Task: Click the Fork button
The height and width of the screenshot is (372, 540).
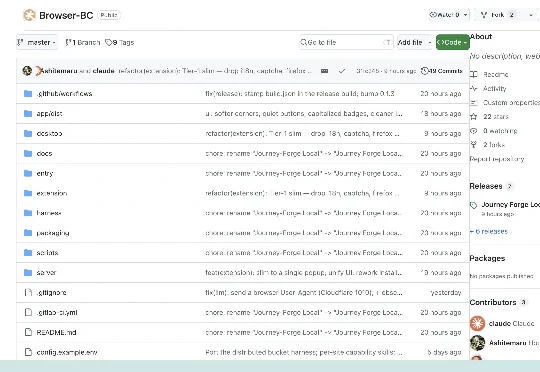Action: pos(498,15)
